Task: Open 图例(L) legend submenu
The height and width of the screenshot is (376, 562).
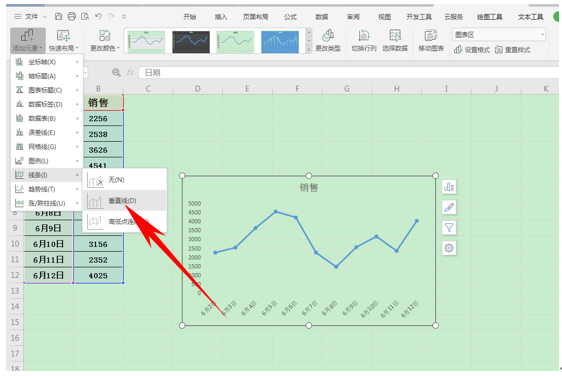Action: pyautogui.click(x=47, y=161)
